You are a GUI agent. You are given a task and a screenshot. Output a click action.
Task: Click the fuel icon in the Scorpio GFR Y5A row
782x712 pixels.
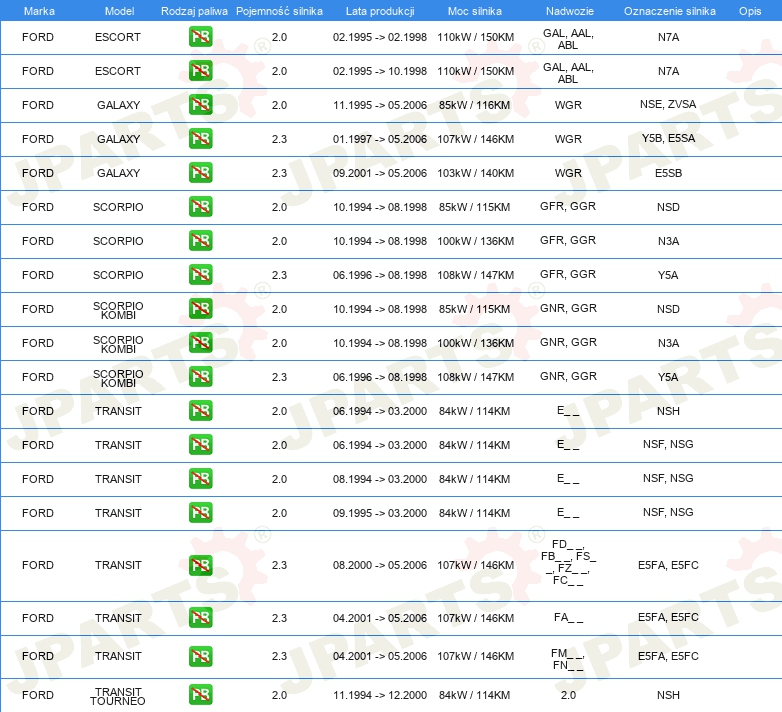(200, 274)
